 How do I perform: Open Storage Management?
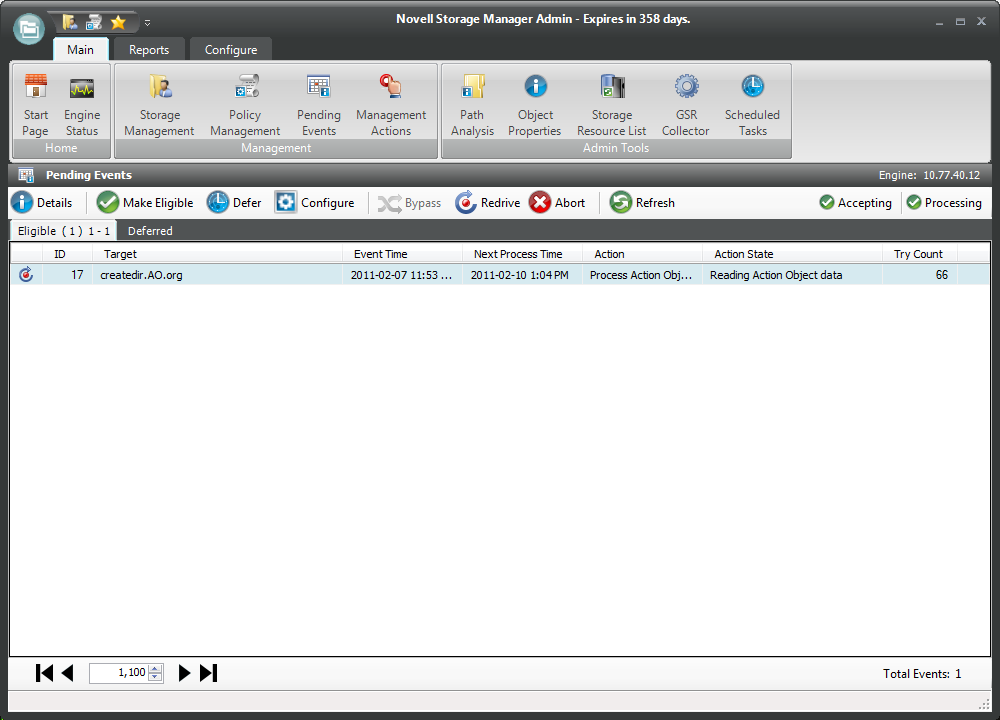point(159,105)
